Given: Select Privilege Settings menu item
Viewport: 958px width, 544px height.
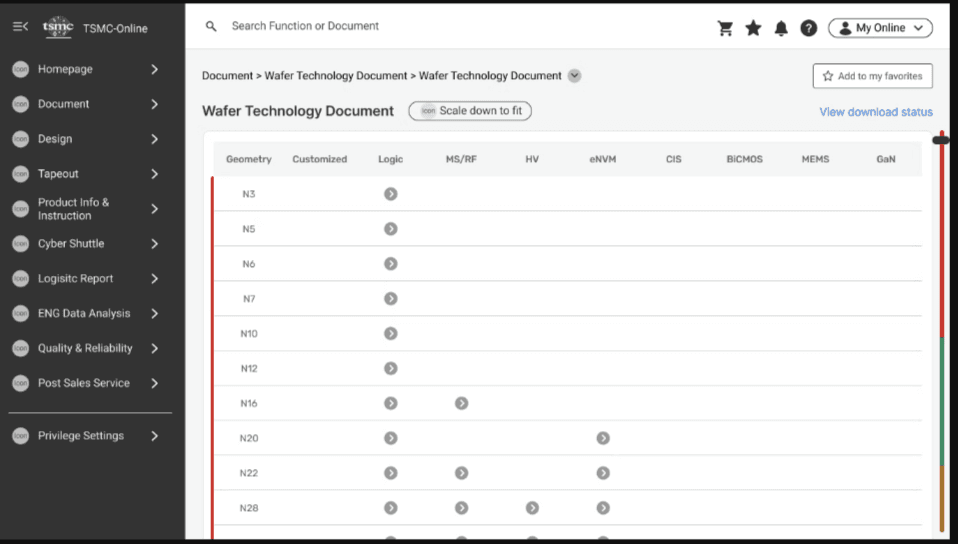Looking at the screenshot, I should point(86,435).
